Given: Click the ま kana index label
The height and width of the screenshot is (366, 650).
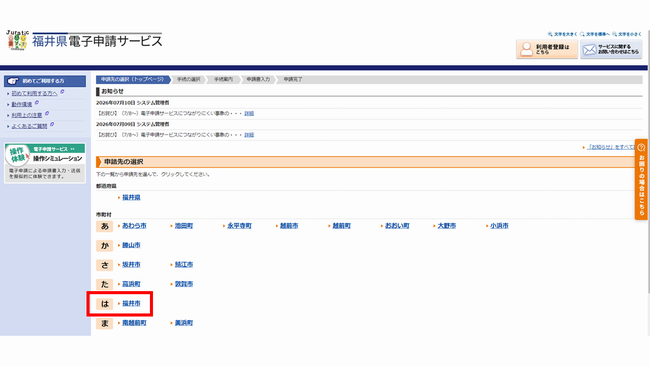Looking at the screenshot, I should (x=104, y=323).
